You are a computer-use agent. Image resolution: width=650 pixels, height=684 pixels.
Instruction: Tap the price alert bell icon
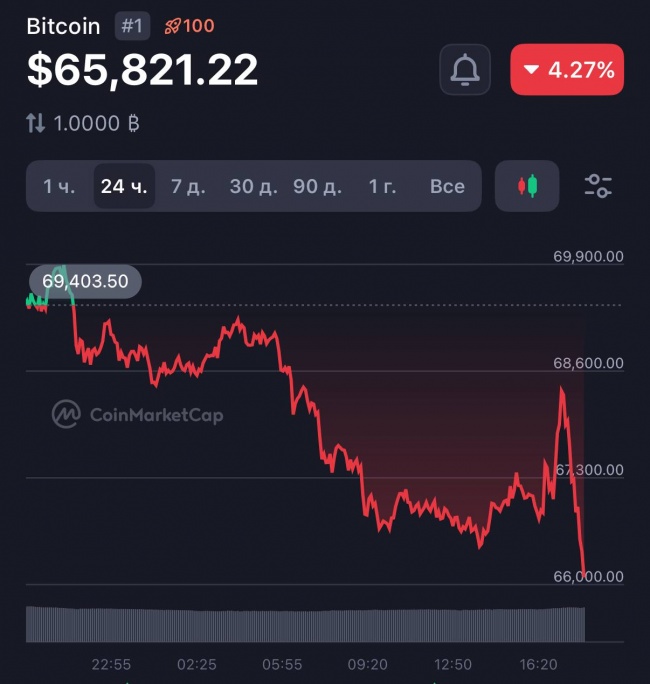point(465,70)
